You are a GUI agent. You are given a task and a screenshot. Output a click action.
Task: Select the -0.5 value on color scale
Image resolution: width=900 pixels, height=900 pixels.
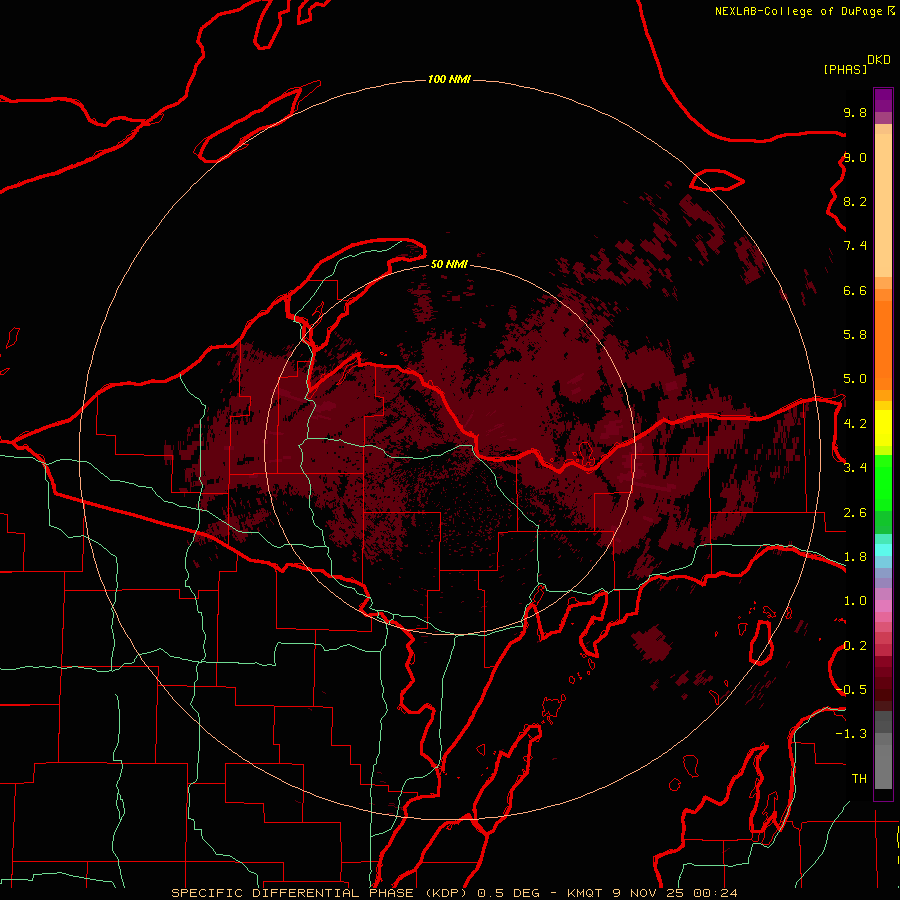coord(852,690)
